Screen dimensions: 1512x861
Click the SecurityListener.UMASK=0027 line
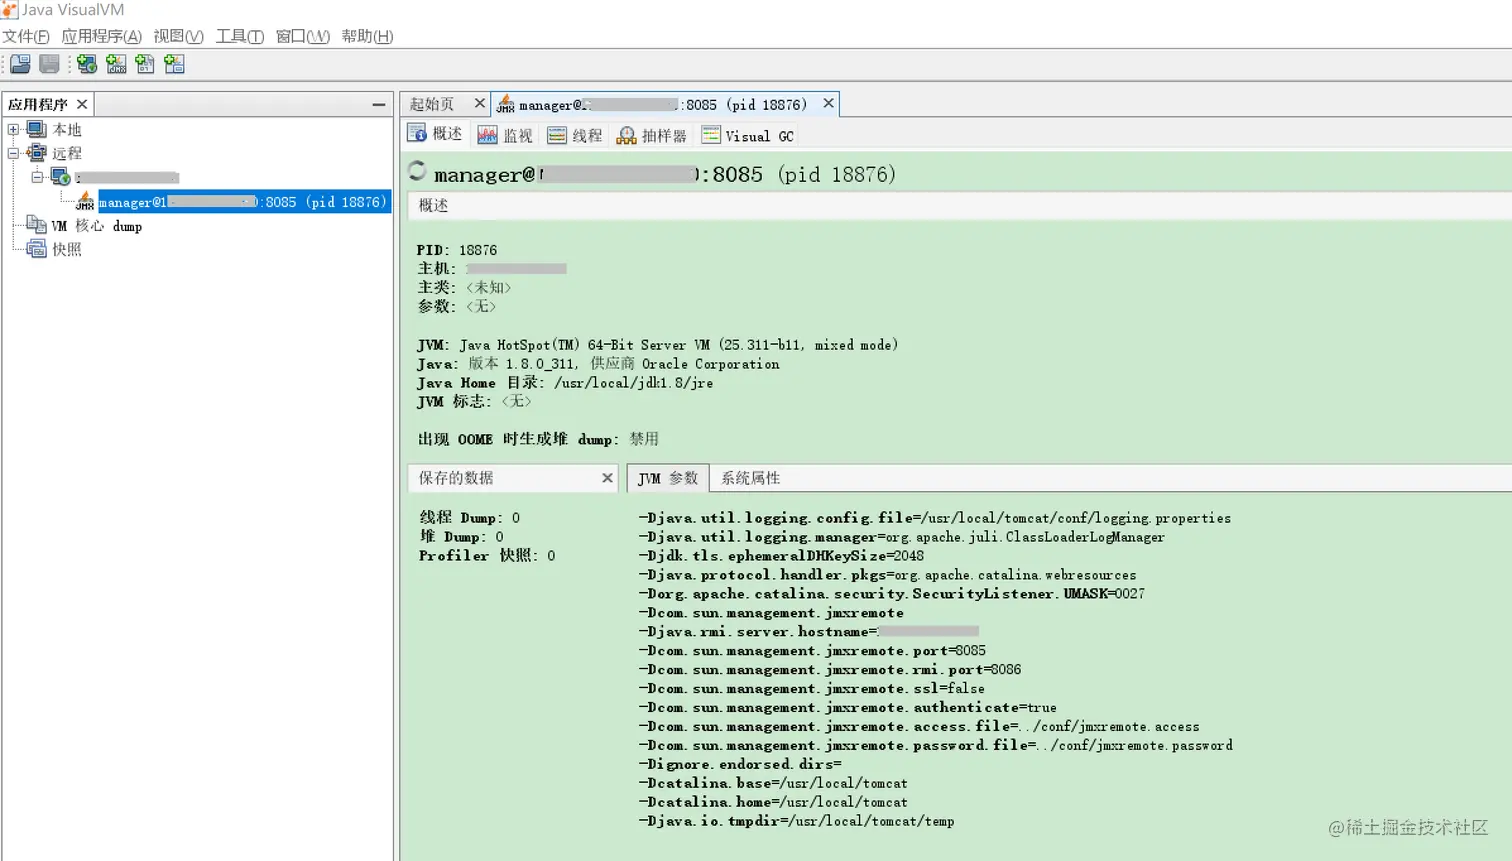[892, 594]
